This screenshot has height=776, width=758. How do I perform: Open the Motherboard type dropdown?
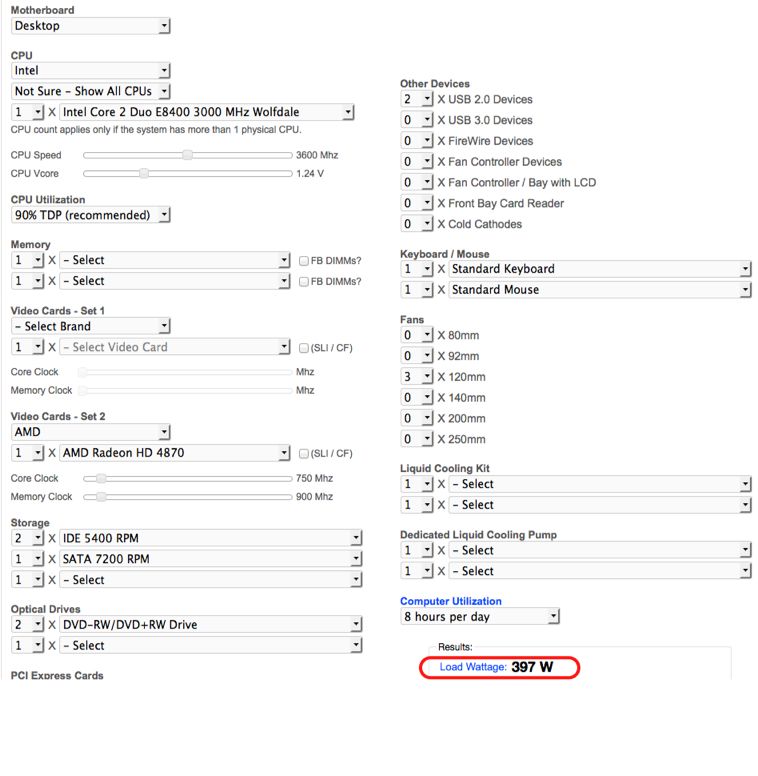point(91,26)
